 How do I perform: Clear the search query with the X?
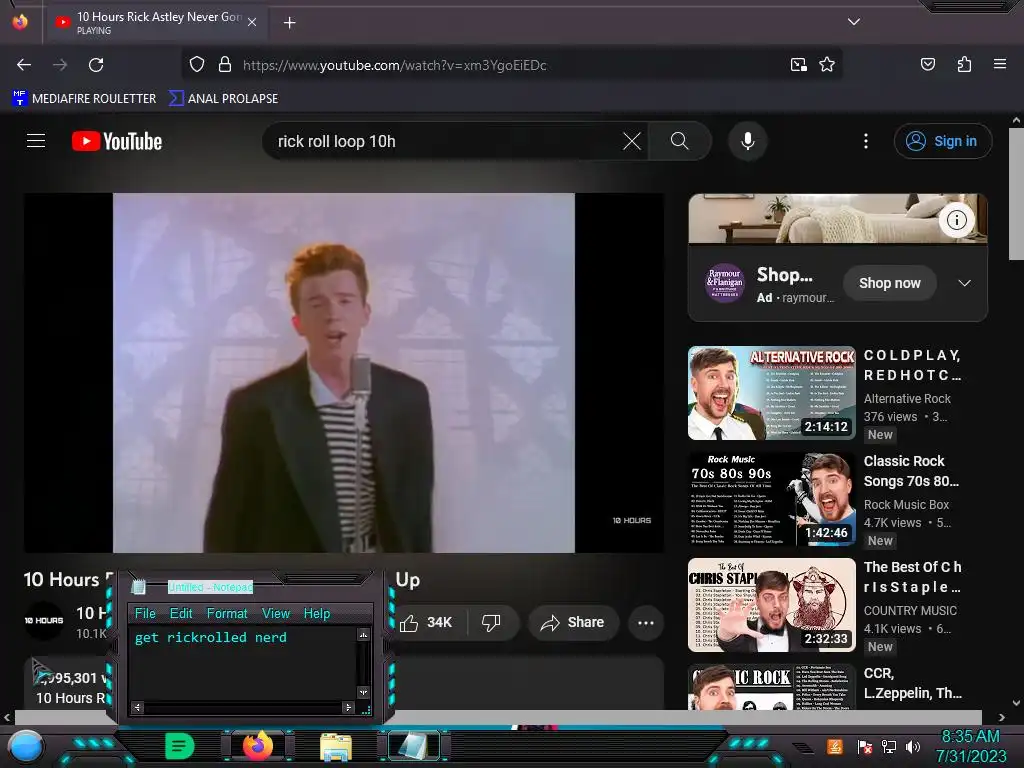[x=632, y=141]
